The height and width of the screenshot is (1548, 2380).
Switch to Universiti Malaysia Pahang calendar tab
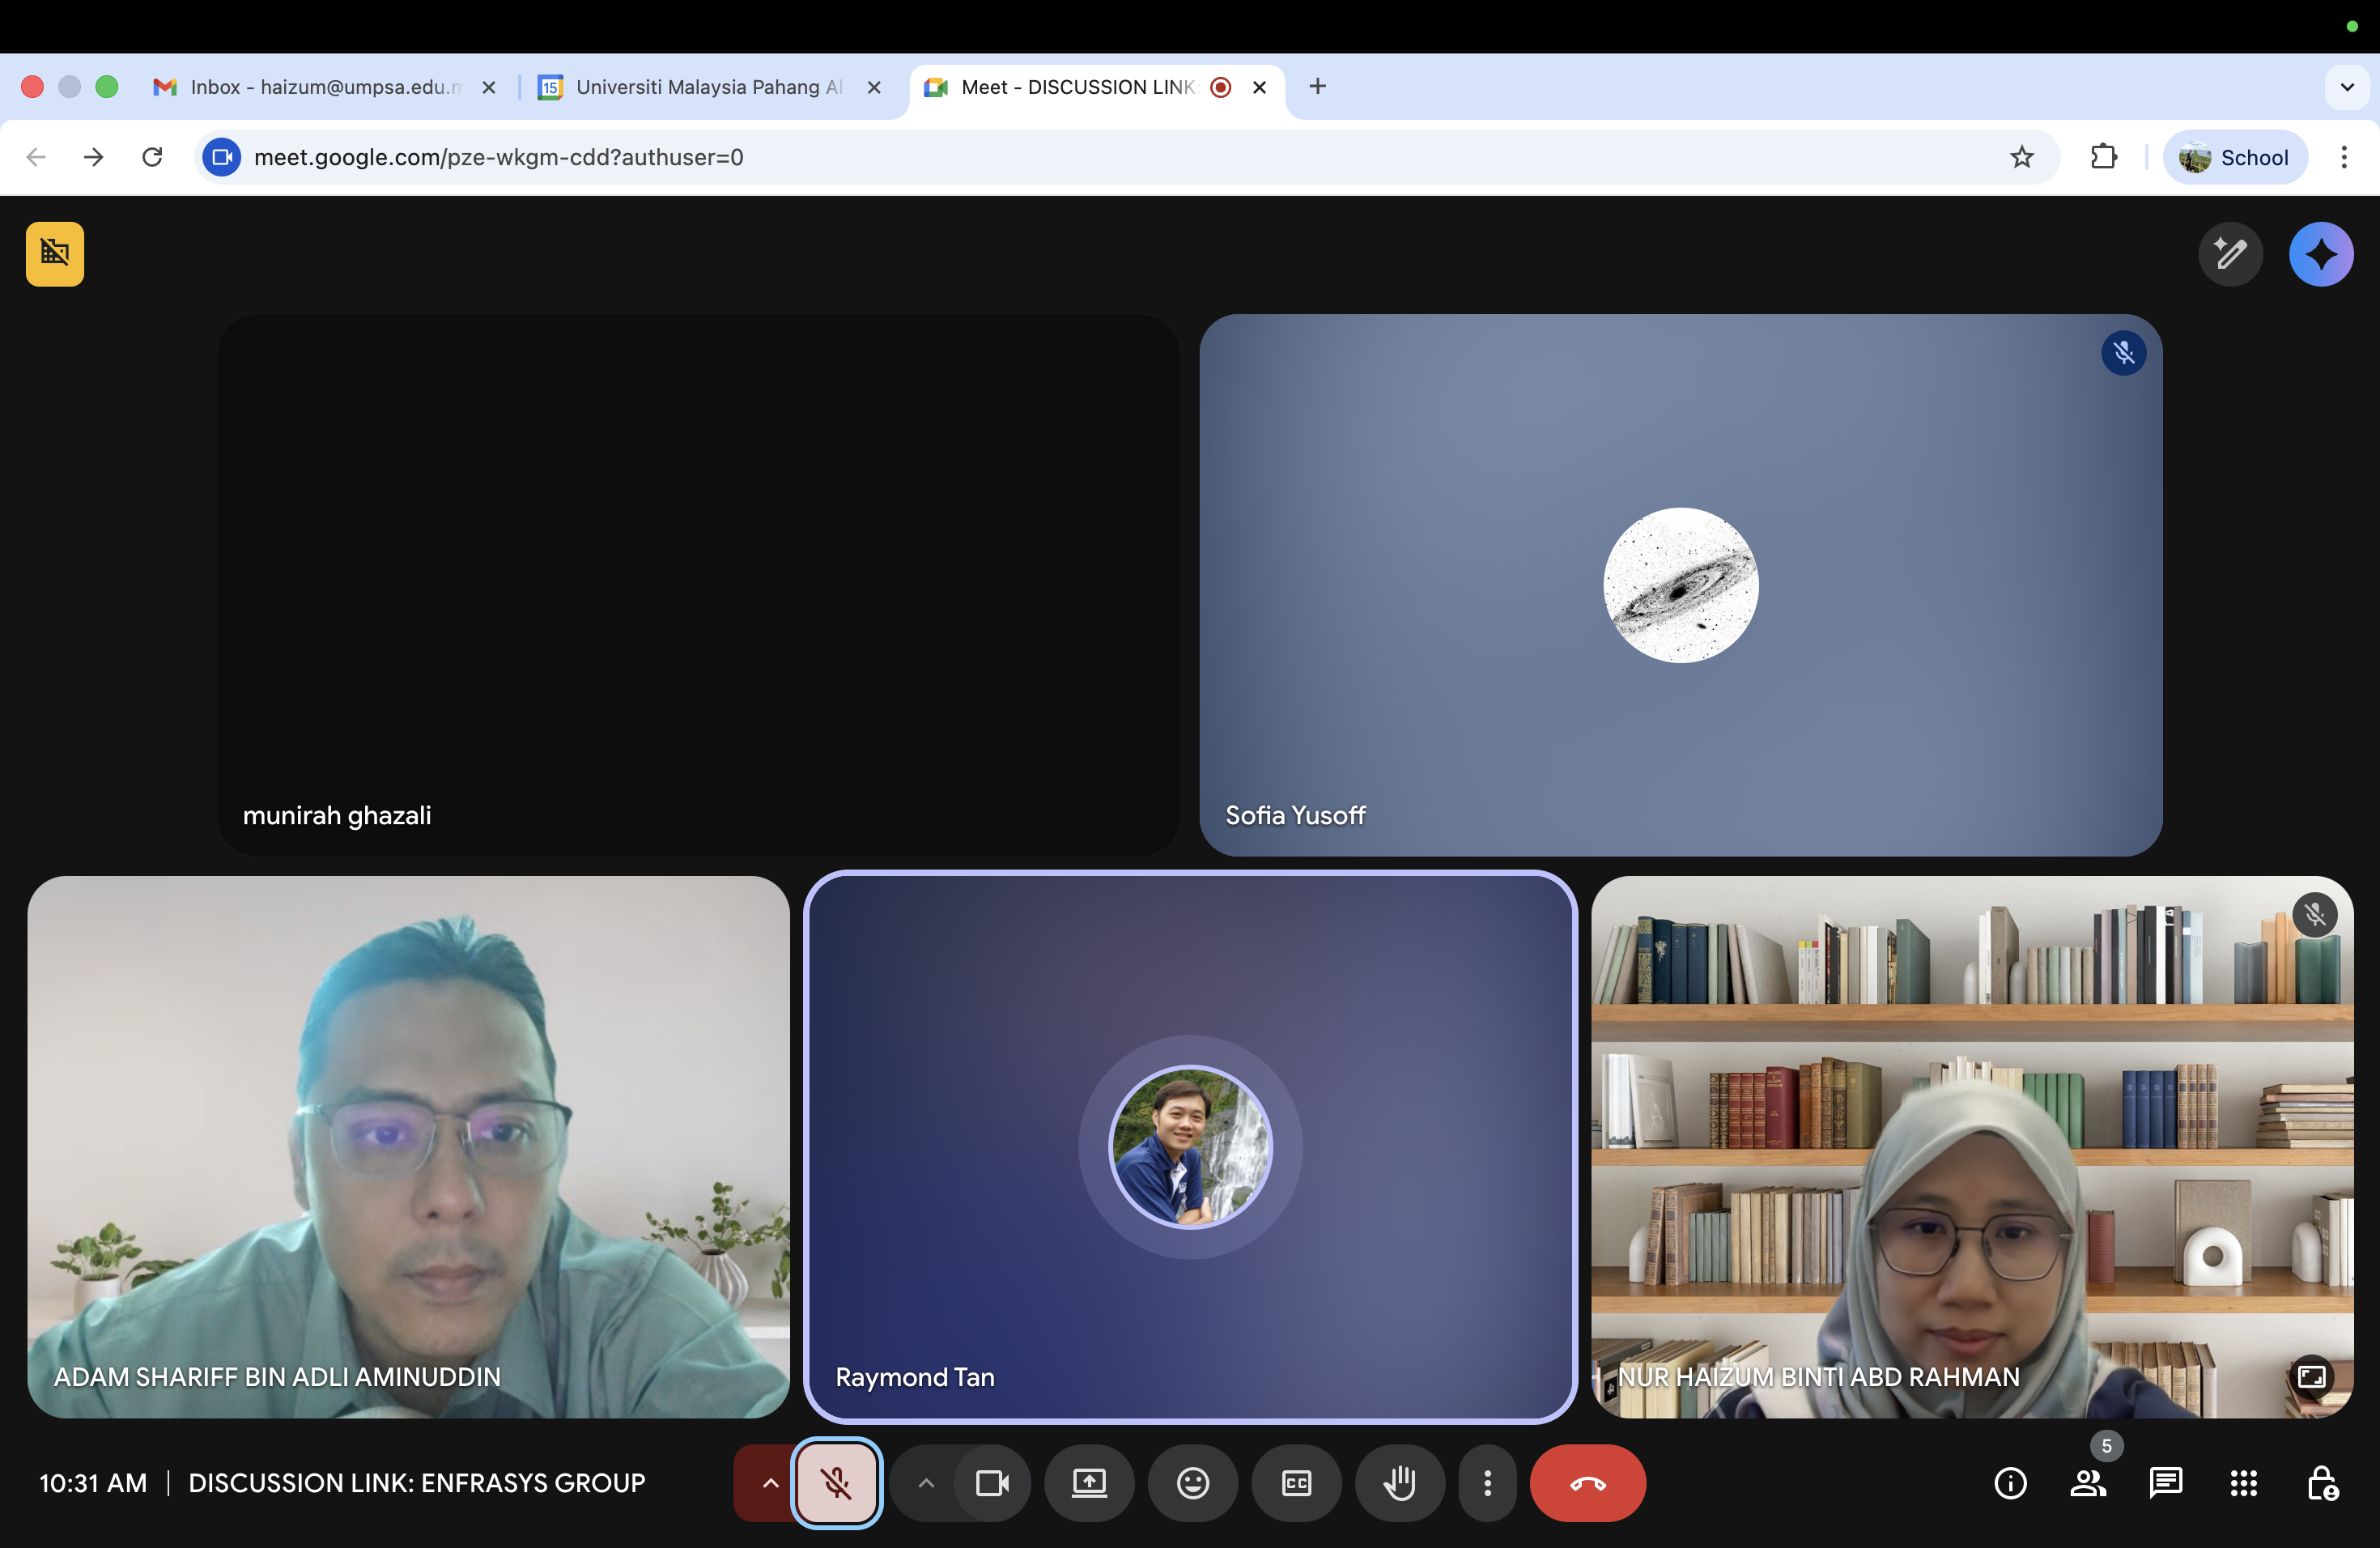click(705, 87)
